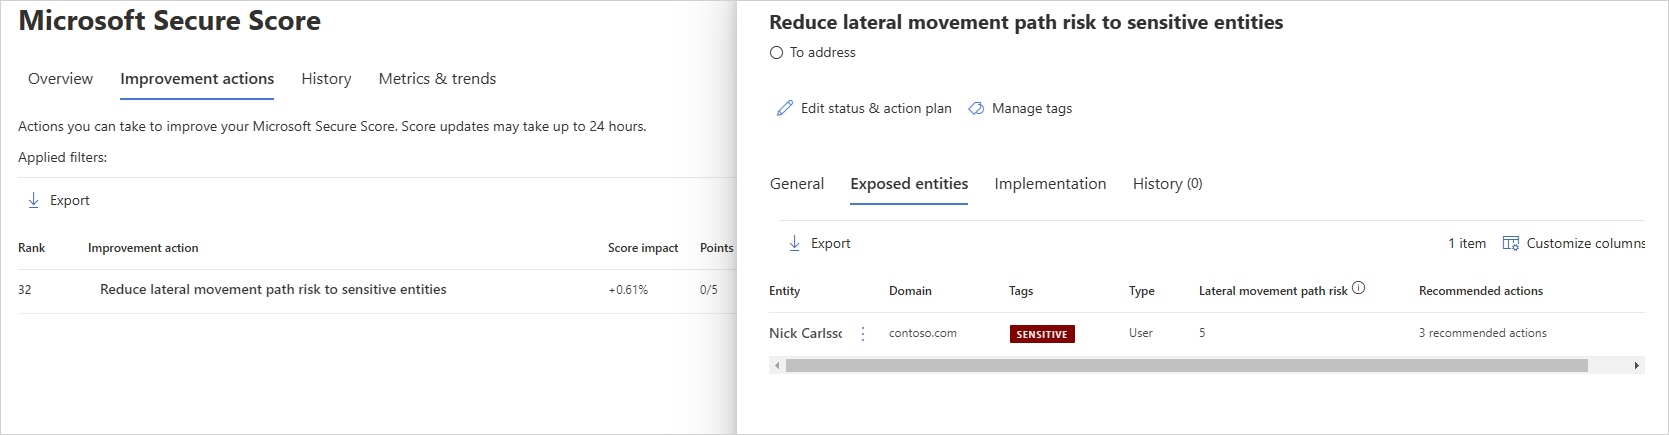Click info icon beside Lateral movement path risk
Viewport: 1669px width, 435px height.
tap(1358, 288)
